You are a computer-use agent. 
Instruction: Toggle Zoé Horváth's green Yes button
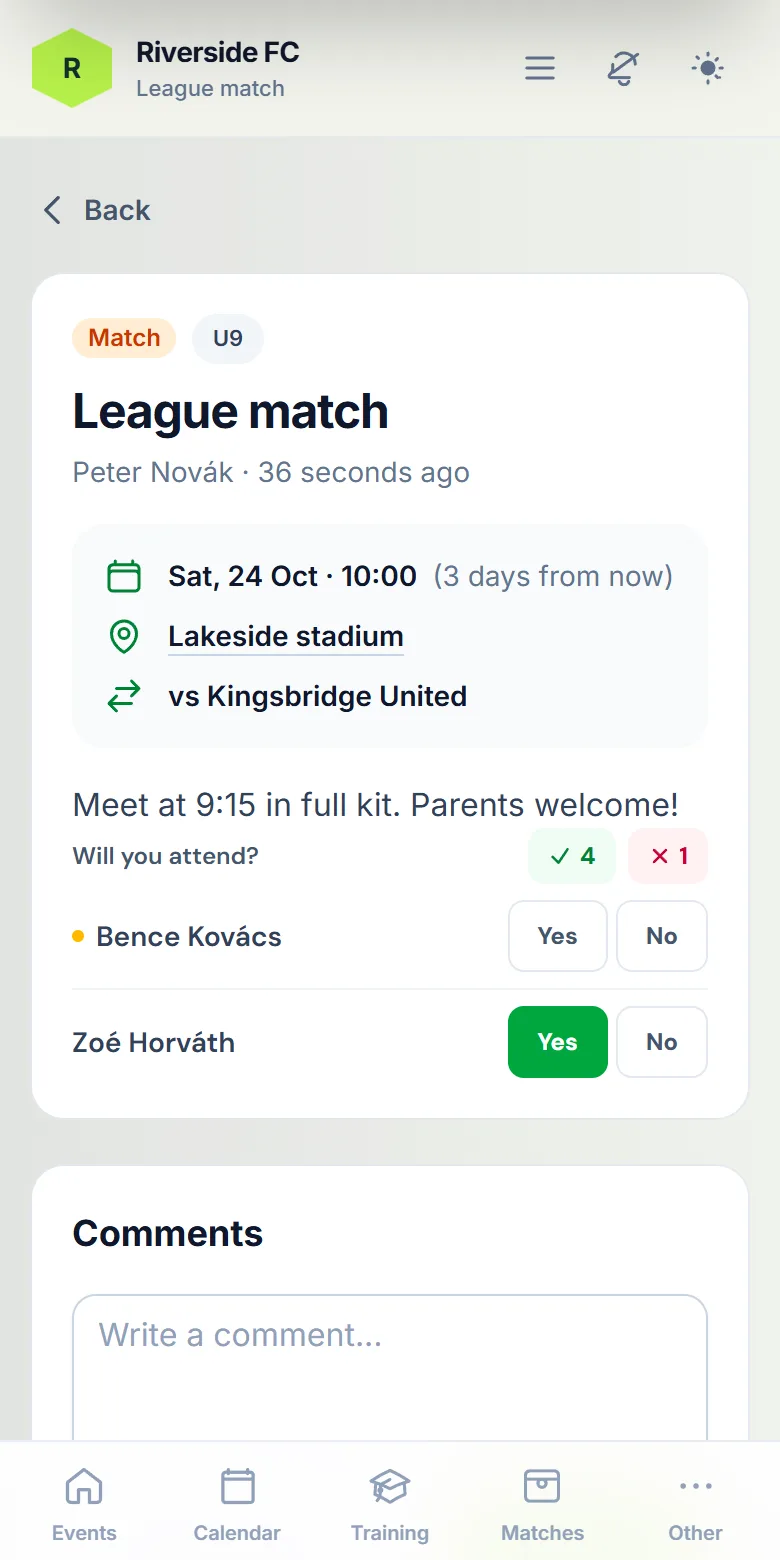pos(558,1042)
